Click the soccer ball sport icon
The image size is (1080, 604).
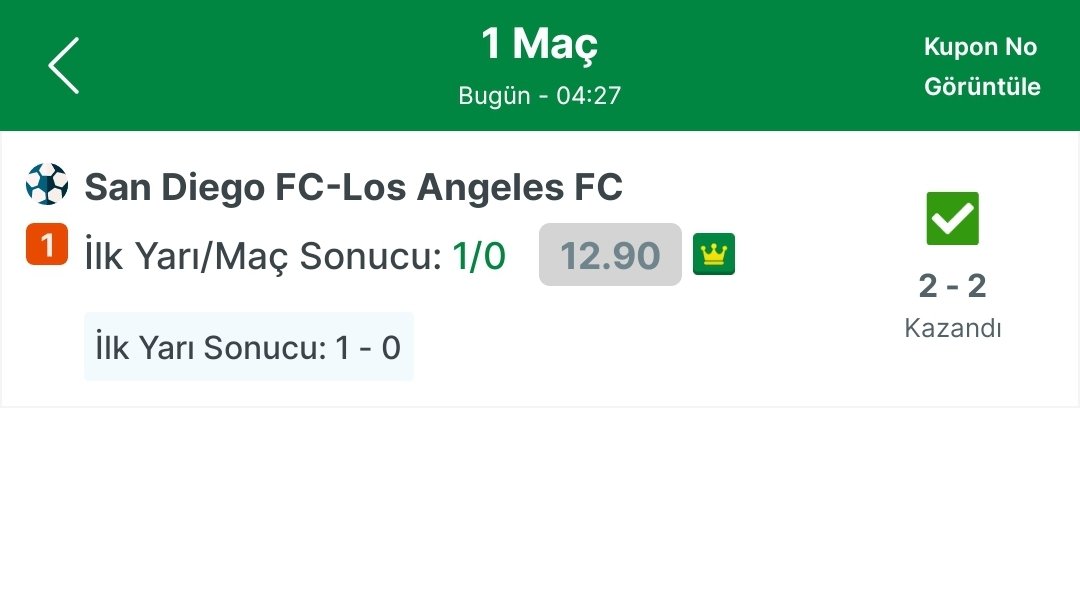[47, 184]
